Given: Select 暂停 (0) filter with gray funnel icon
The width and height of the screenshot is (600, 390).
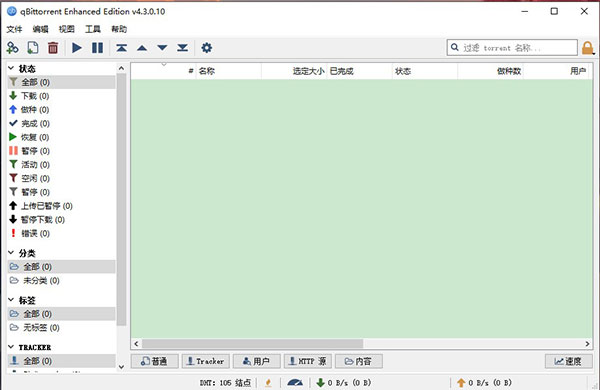Looking at the screenshot, I should point(61,192).
